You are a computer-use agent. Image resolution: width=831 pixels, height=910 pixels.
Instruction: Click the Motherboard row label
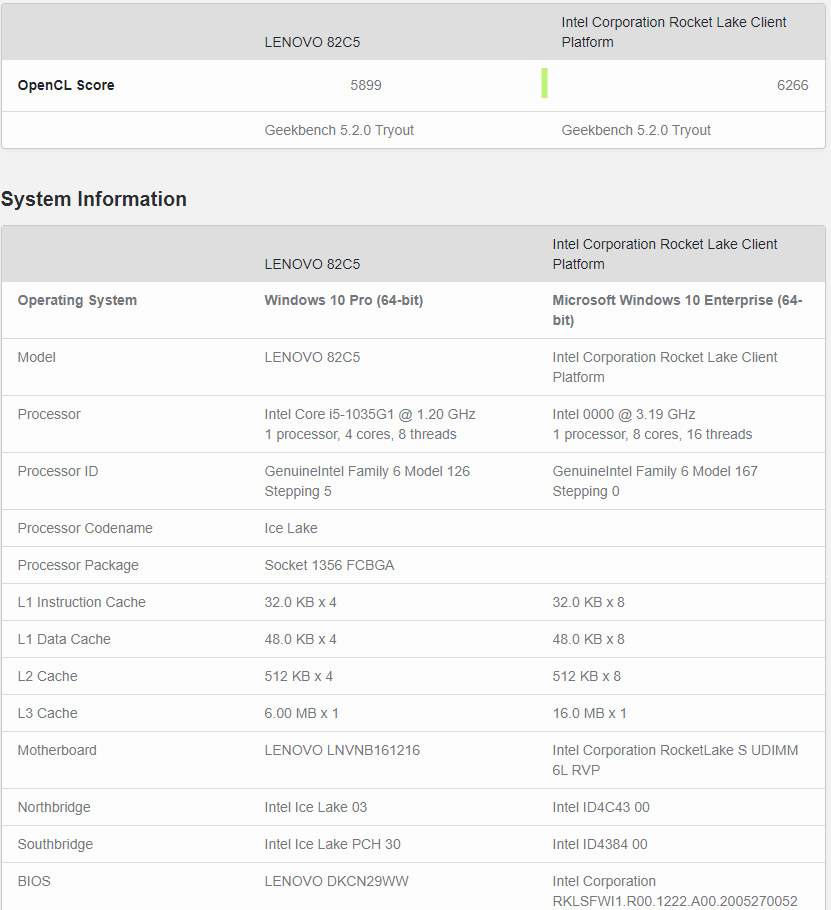tap(57, 750)
